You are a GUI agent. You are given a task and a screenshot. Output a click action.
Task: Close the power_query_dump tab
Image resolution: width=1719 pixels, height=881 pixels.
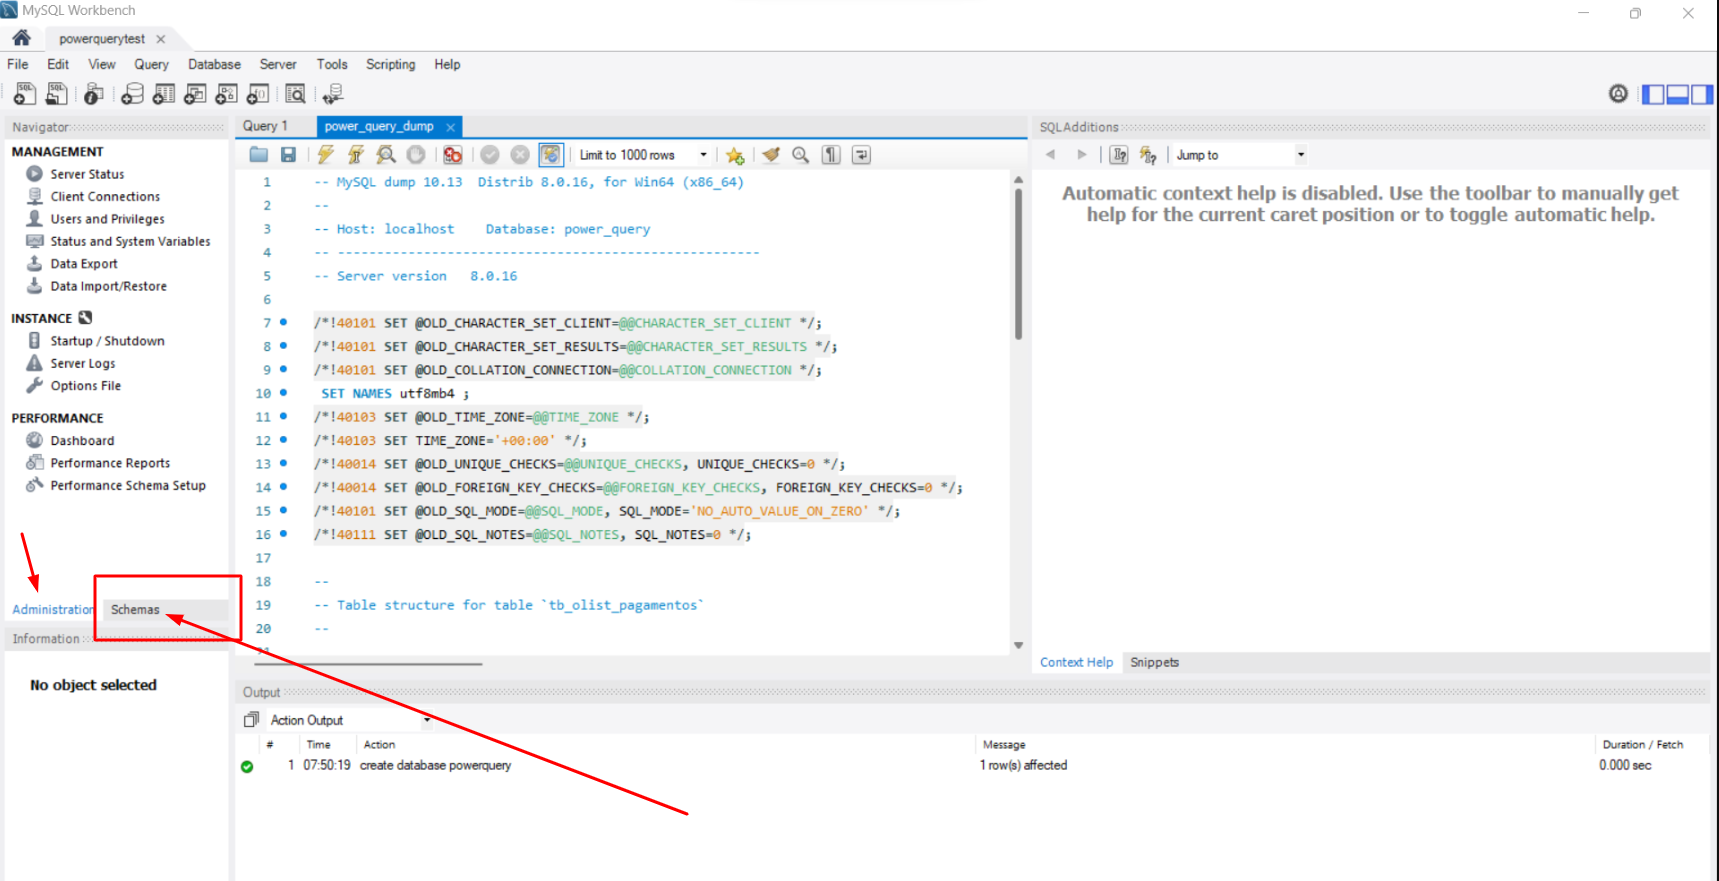[x=451, y=127]
